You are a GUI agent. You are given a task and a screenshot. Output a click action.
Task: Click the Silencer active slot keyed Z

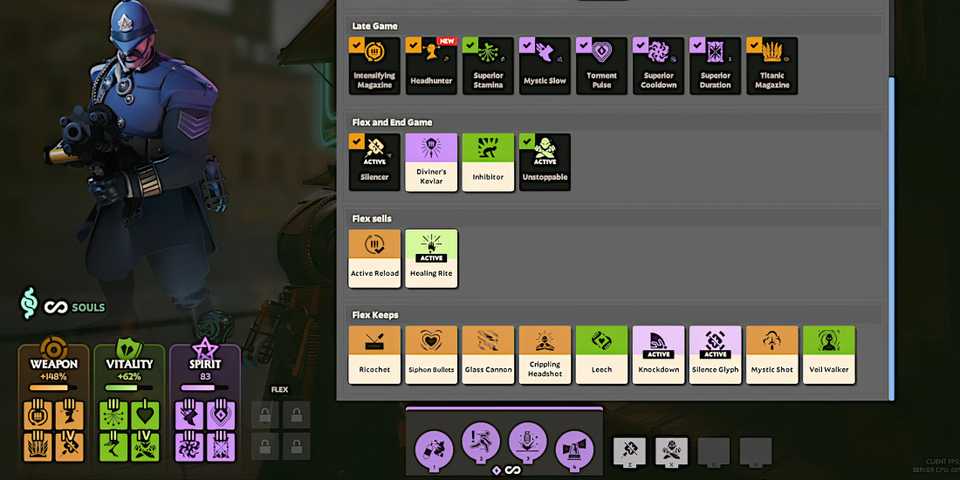[629, 452]
